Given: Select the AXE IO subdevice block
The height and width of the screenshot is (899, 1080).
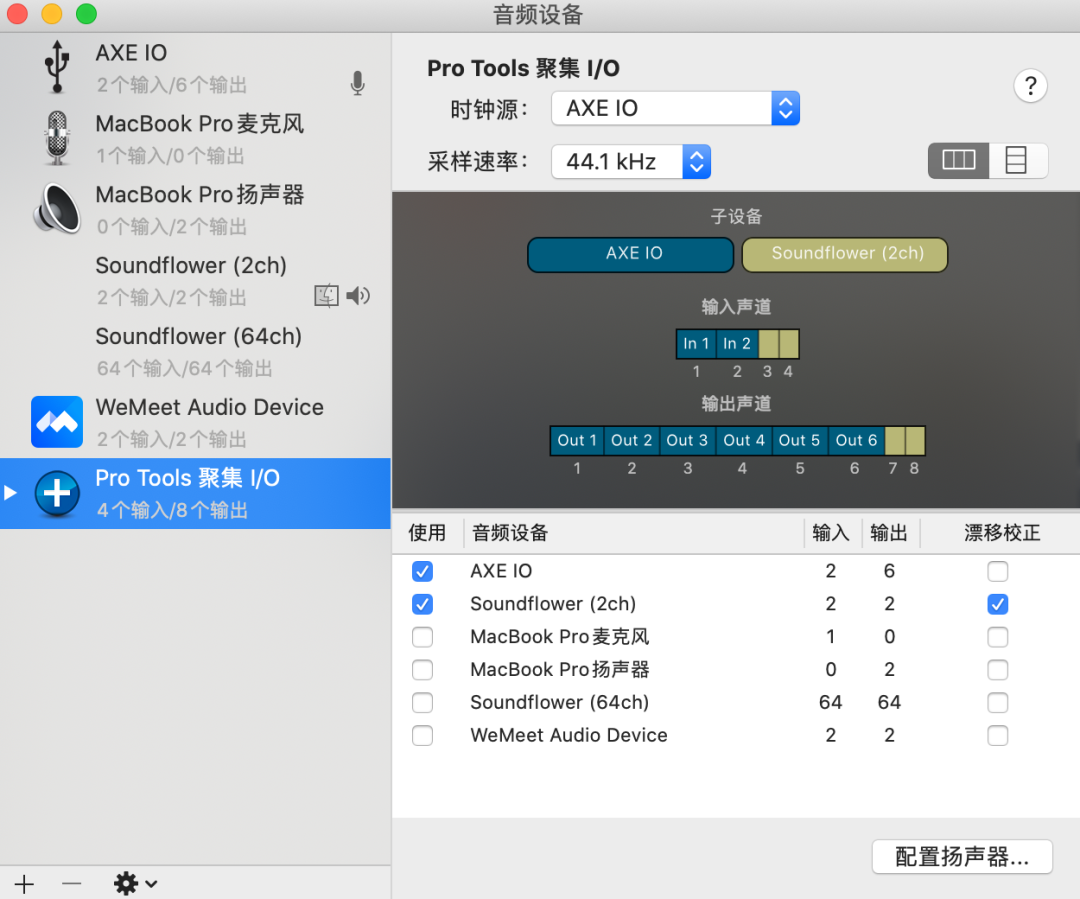Looking at the screenshot, I should click(x=631, y=254).
